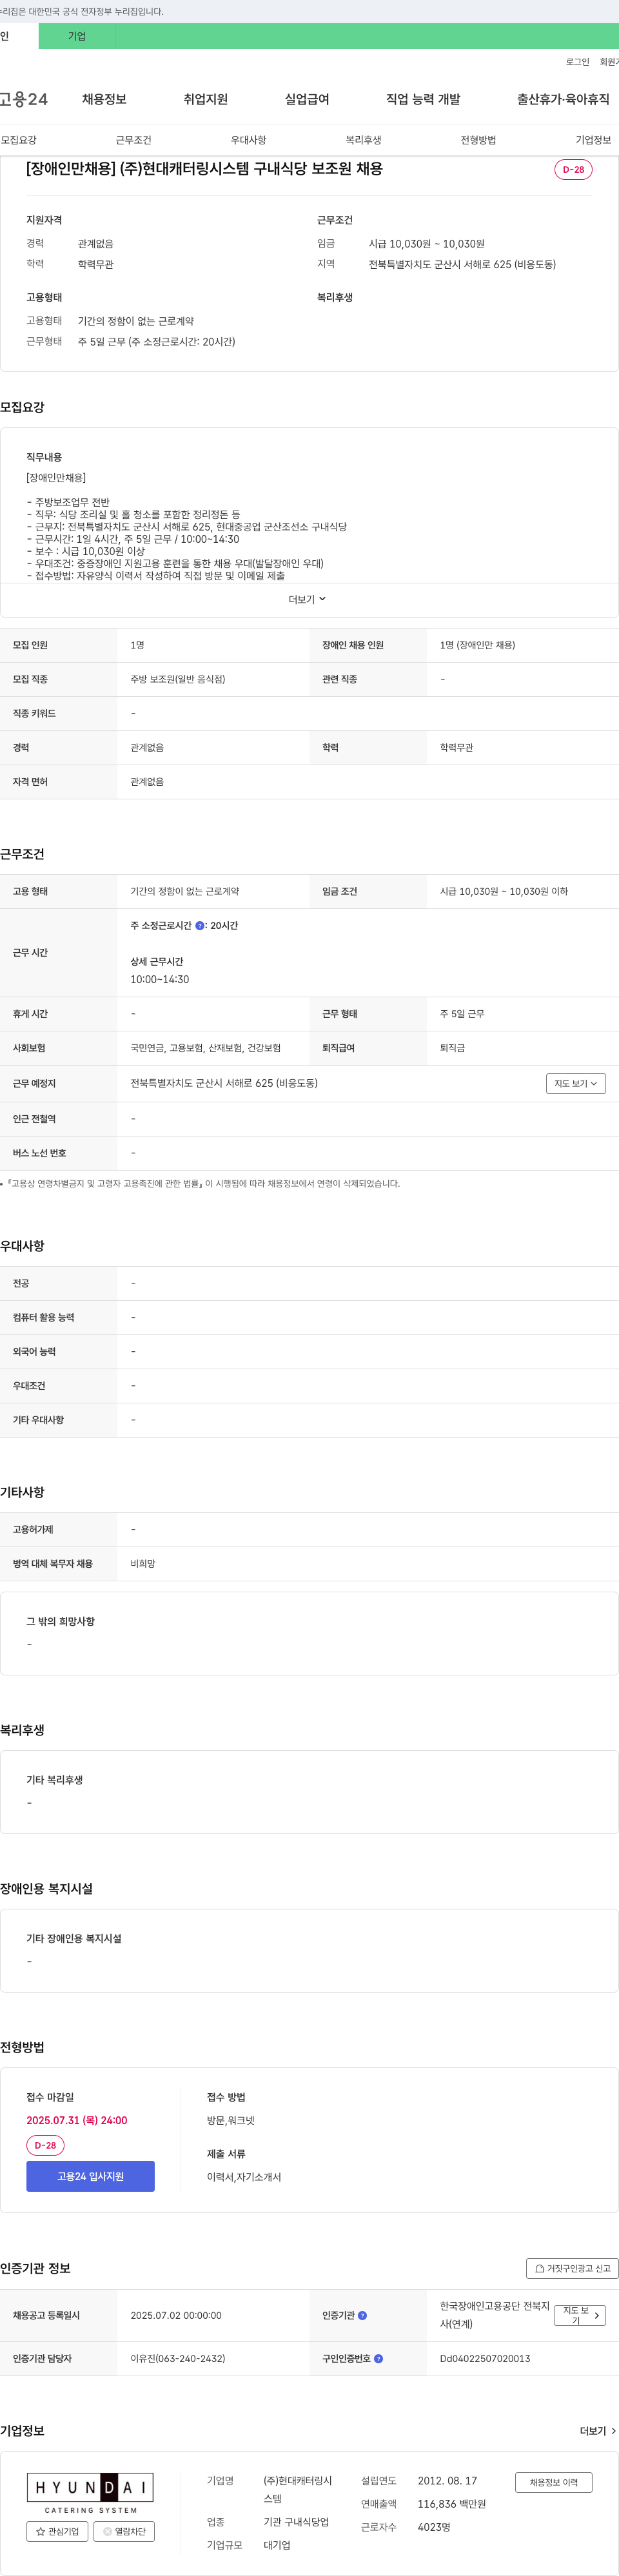Jump to 우대사항 section tab
This screenshot has width=619, height=2576.
pos(248,140)
